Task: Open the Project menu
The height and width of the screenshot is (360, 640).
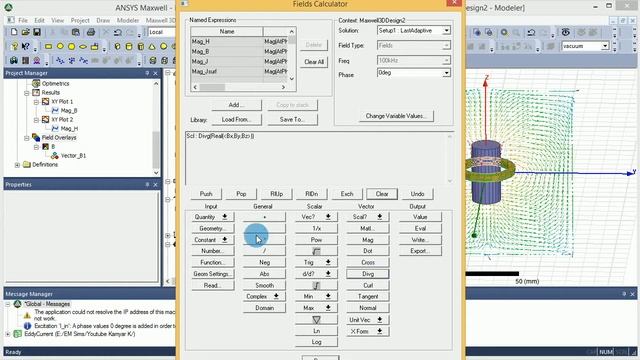Action: (x=80, y=20)
